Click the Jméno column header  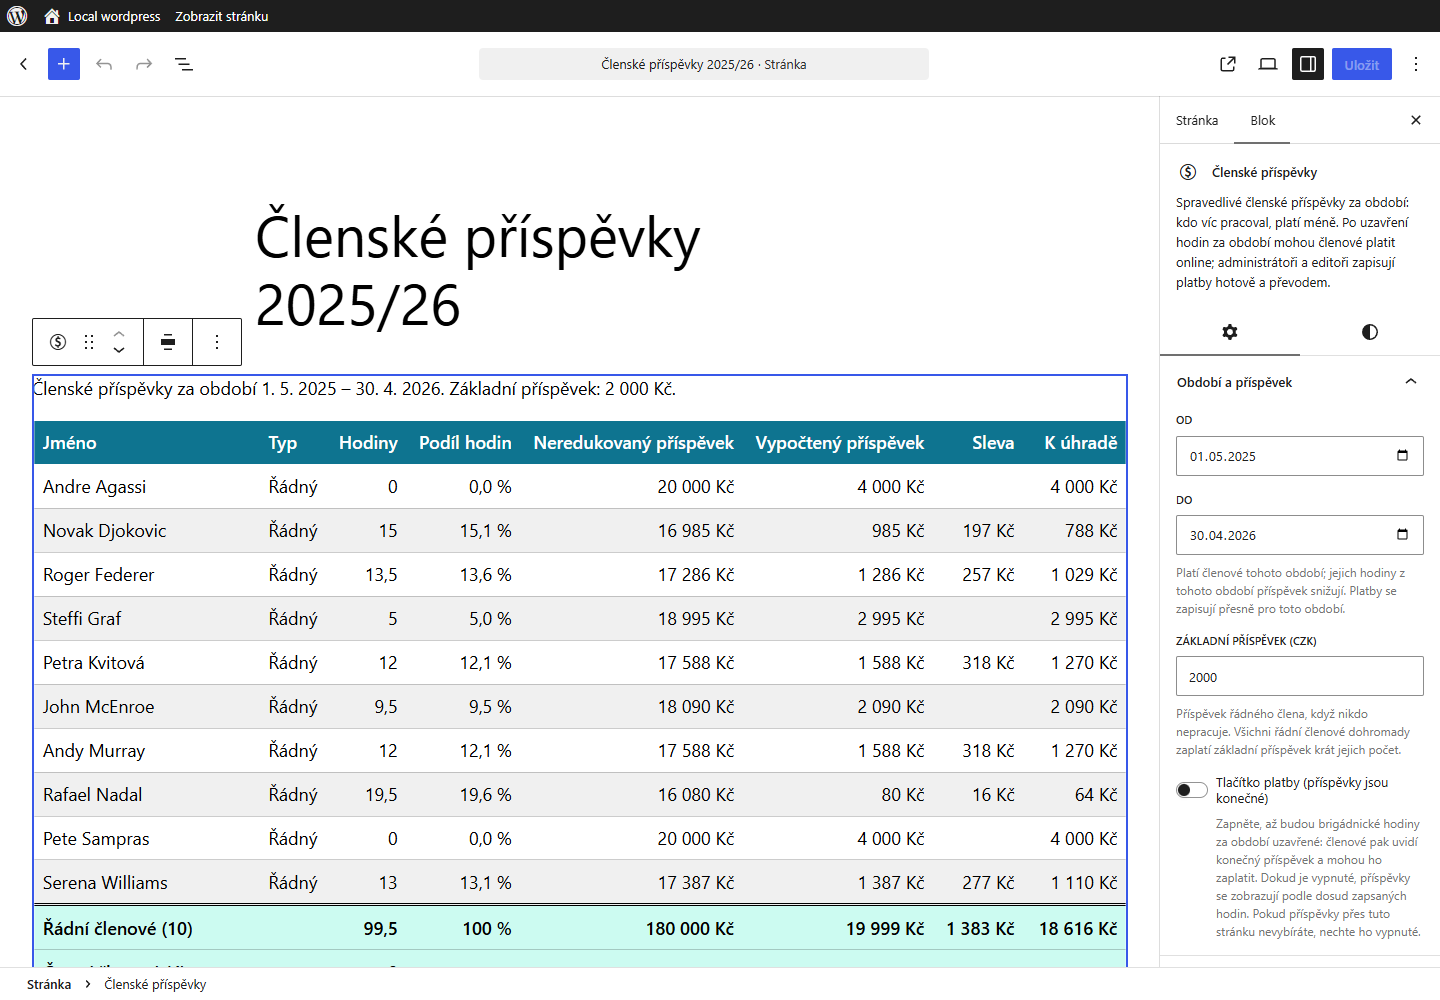(x=70, y=443)
